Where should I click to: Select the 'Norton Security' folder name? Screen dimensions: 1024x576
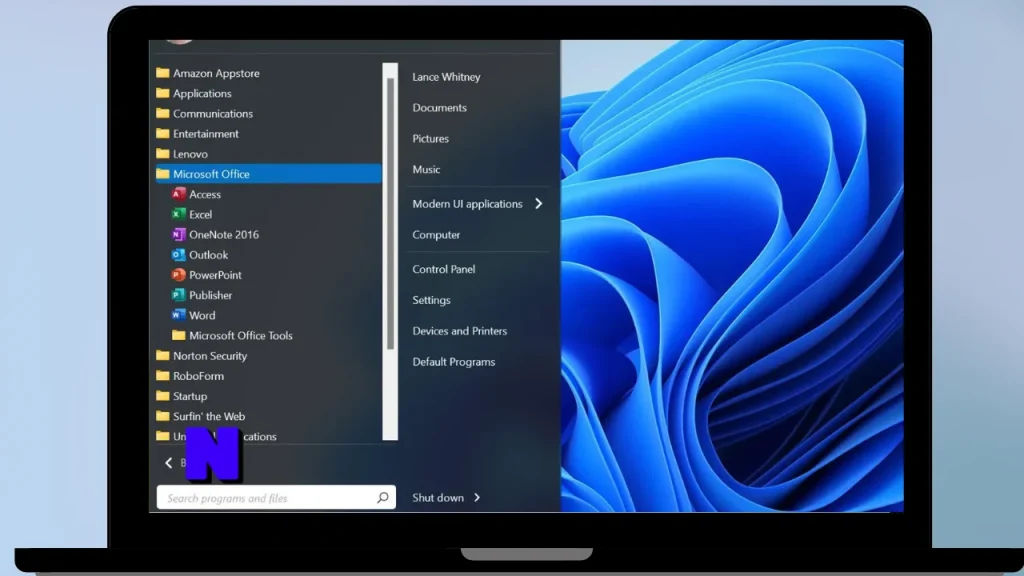pyautogui.click(x=210, y=356)
